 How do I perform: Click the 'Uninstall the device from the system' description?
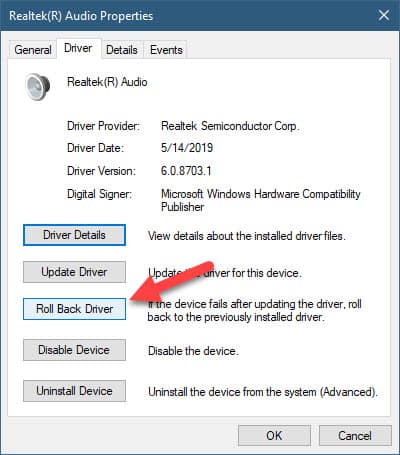pos(263,392)
